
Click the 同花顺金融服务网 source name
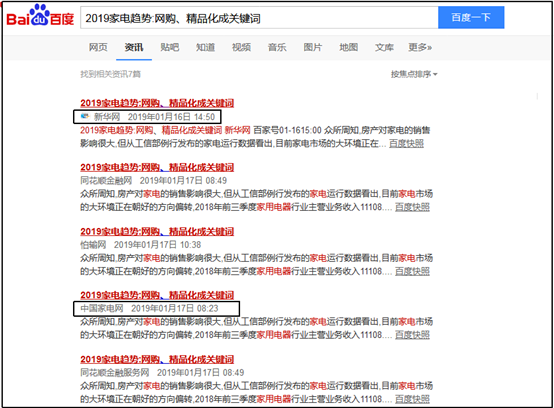[115, 373]
